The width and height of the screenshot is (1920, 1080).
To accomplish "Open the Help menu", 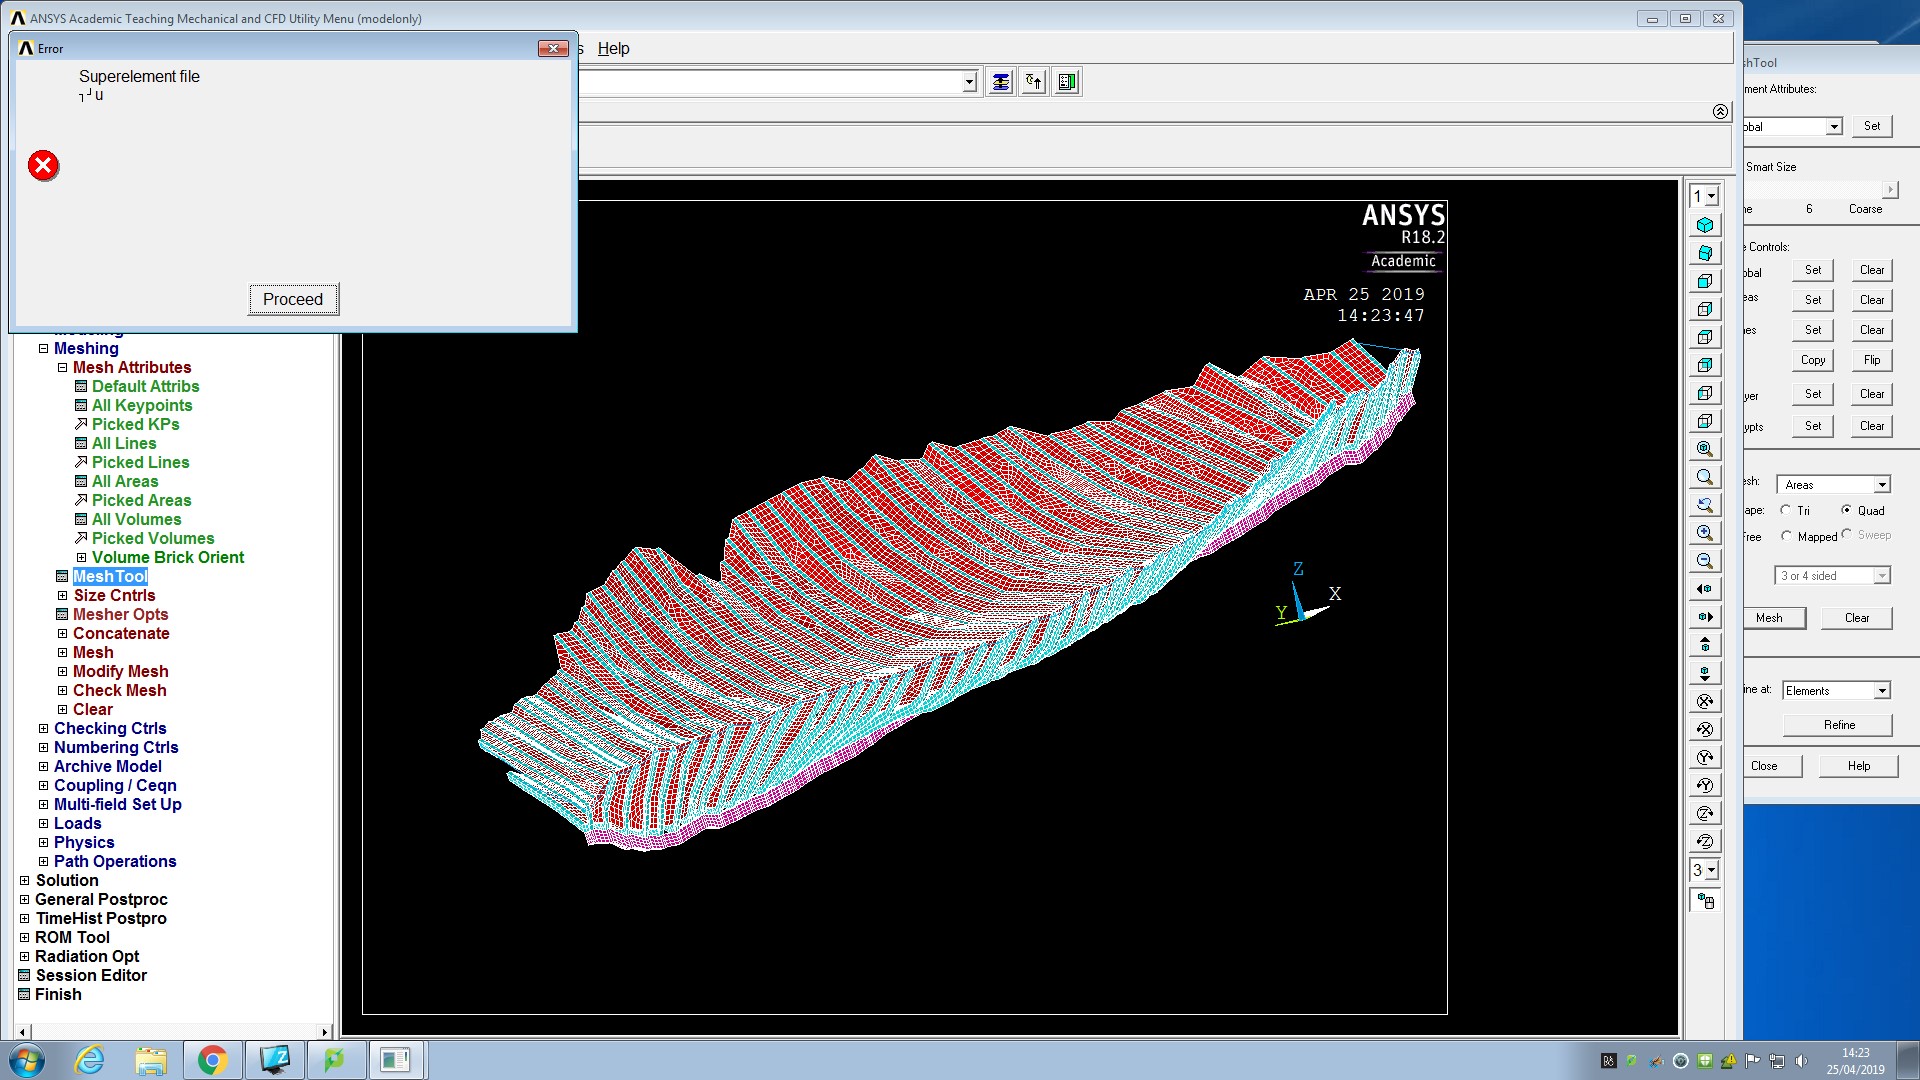I will 613,48.
